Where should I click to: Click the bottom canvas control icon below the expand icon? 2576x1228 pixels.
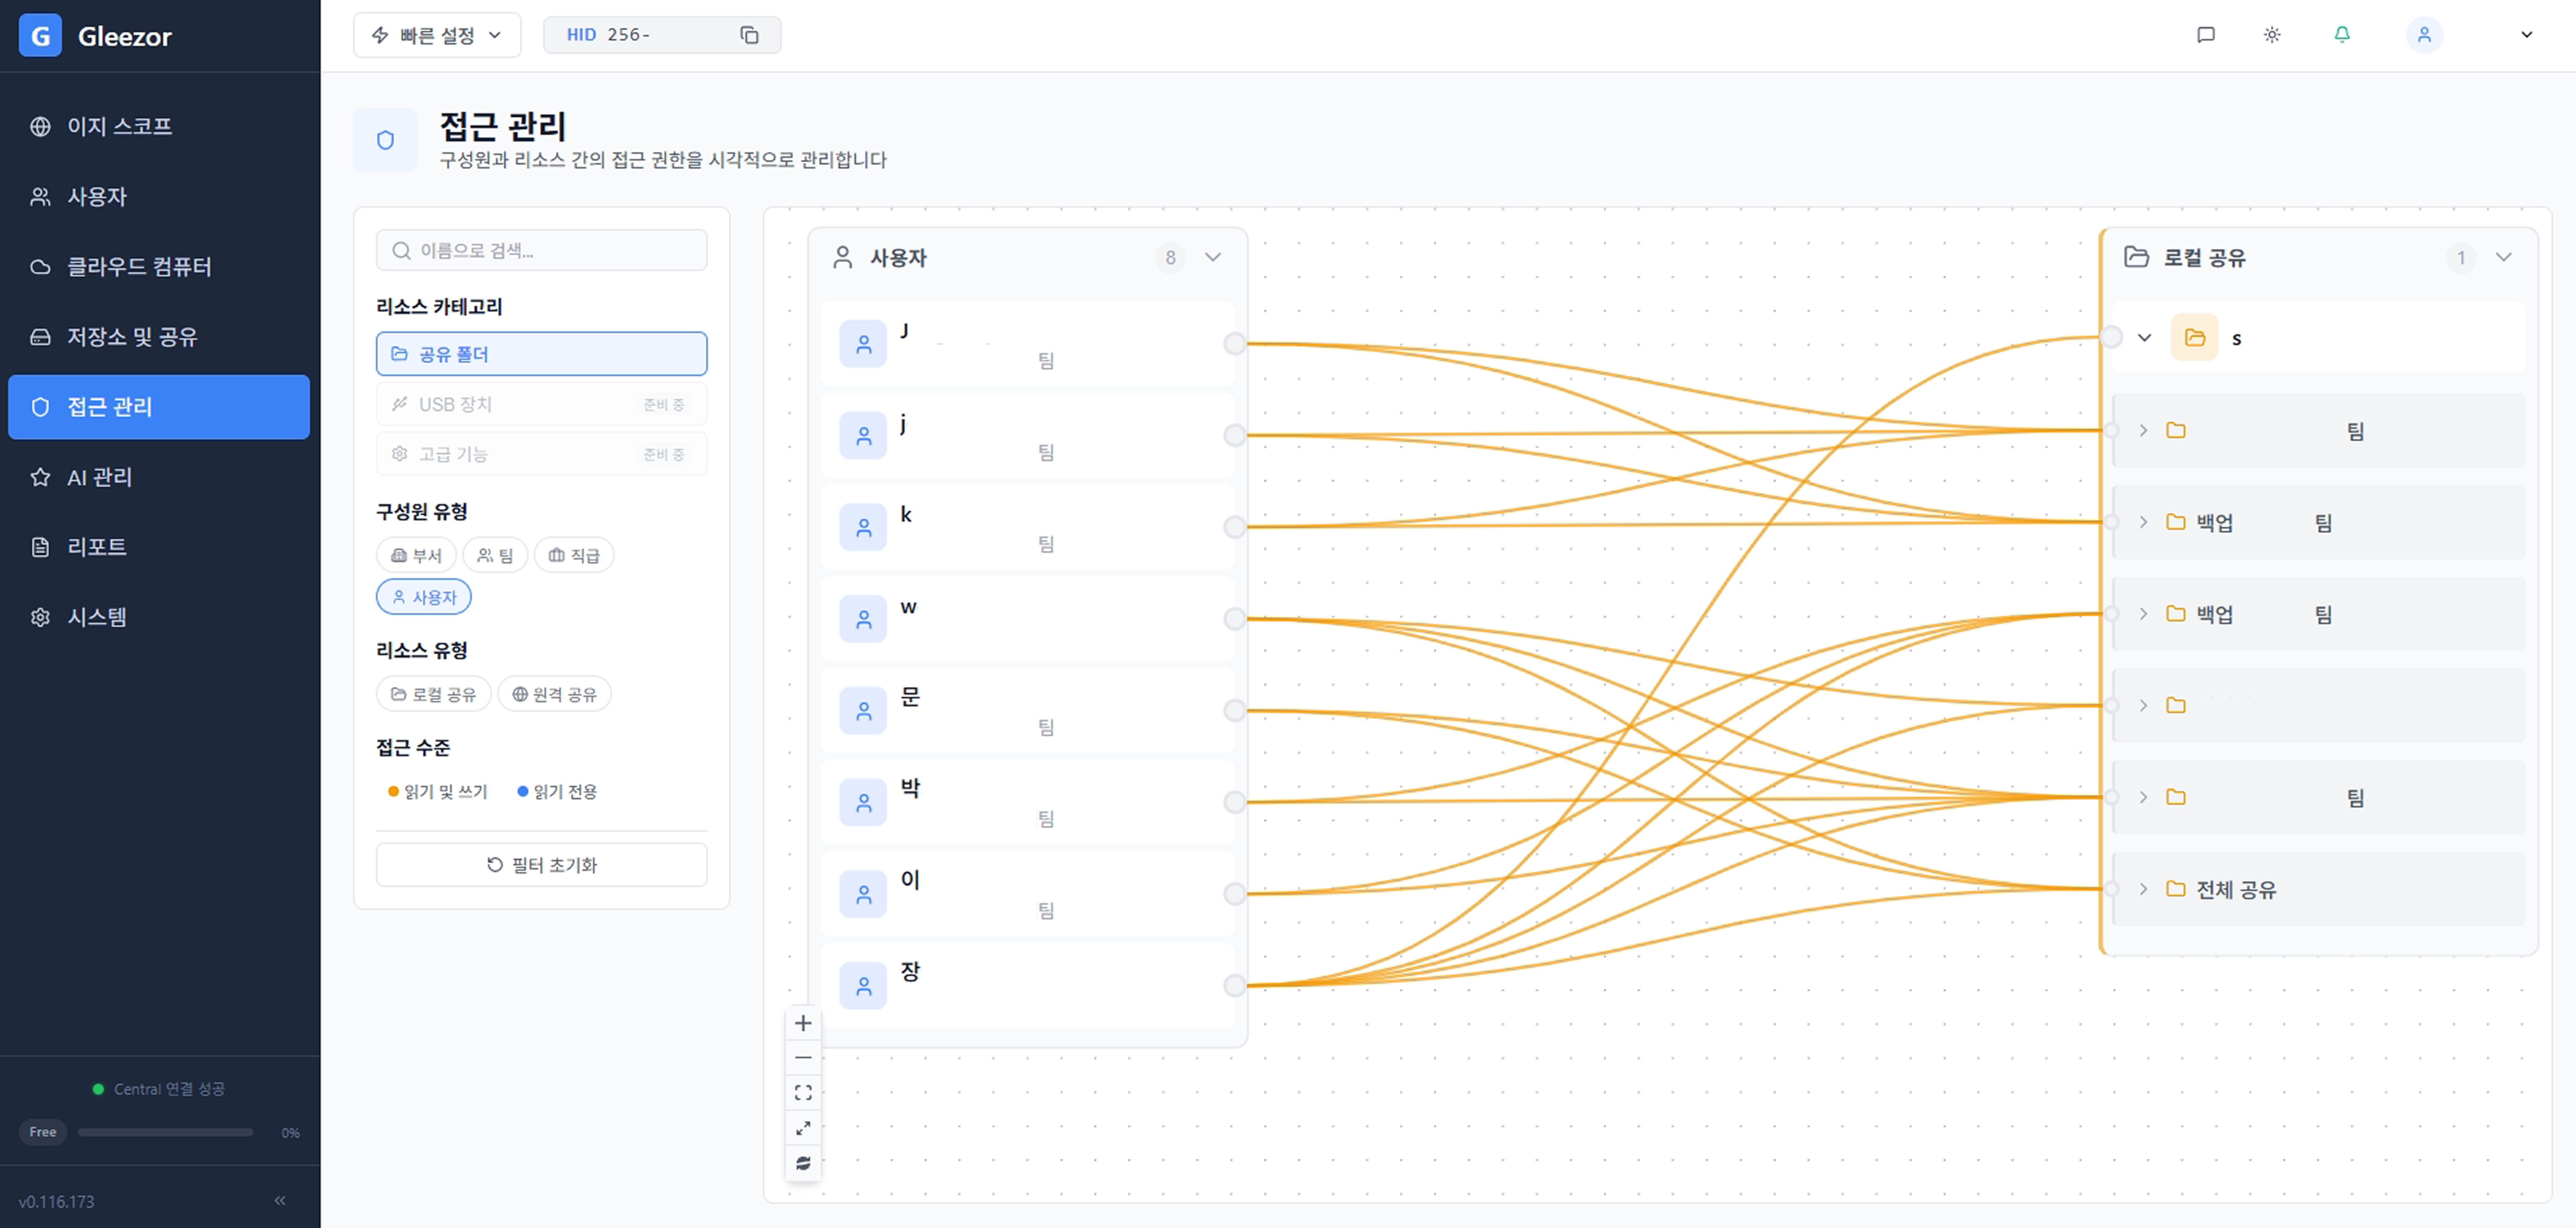click(x=803, y=1163)
